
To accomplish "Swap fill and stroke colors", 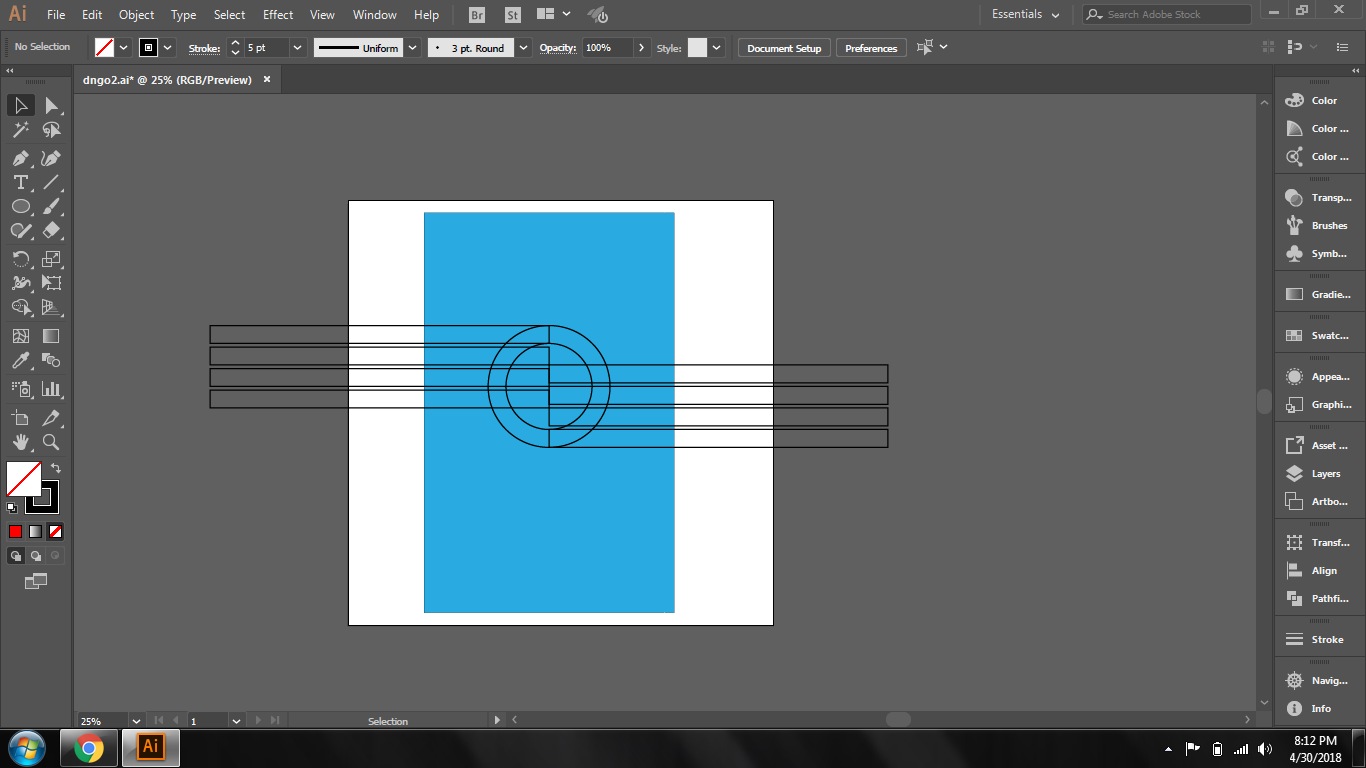I will (56, 467).
